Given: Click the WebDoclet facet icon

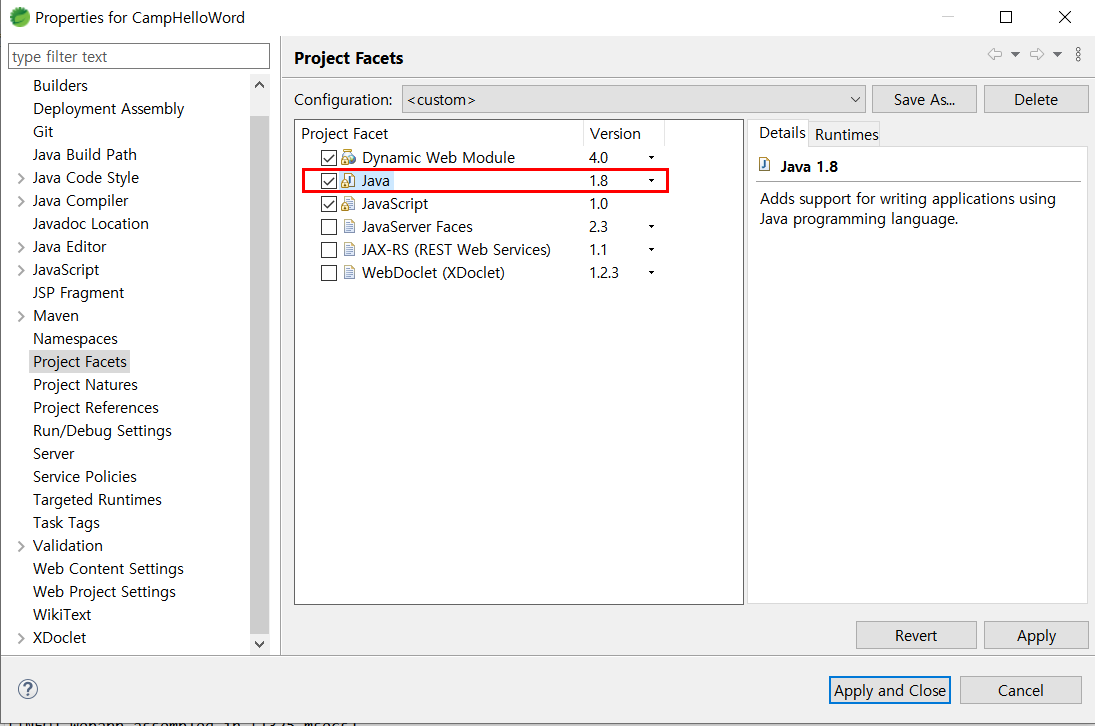Looking at the screenshot, I should (349, 273).
